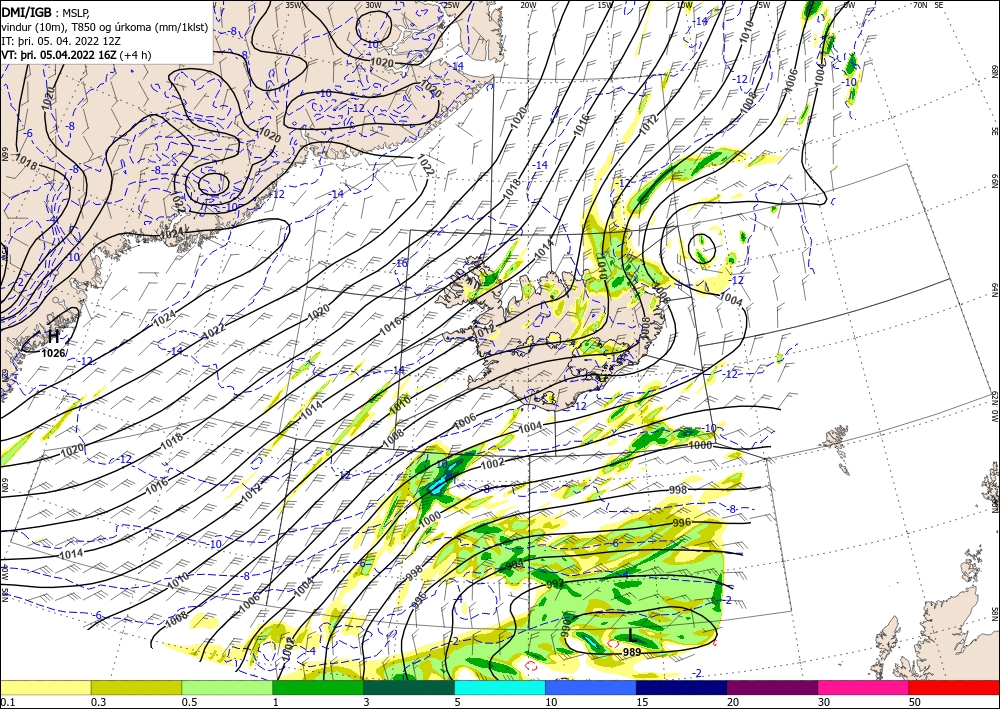
Task: Click the 'VT: þri. 05.04.2022 16Z (+4 h)' line
Action: (77, 54)
